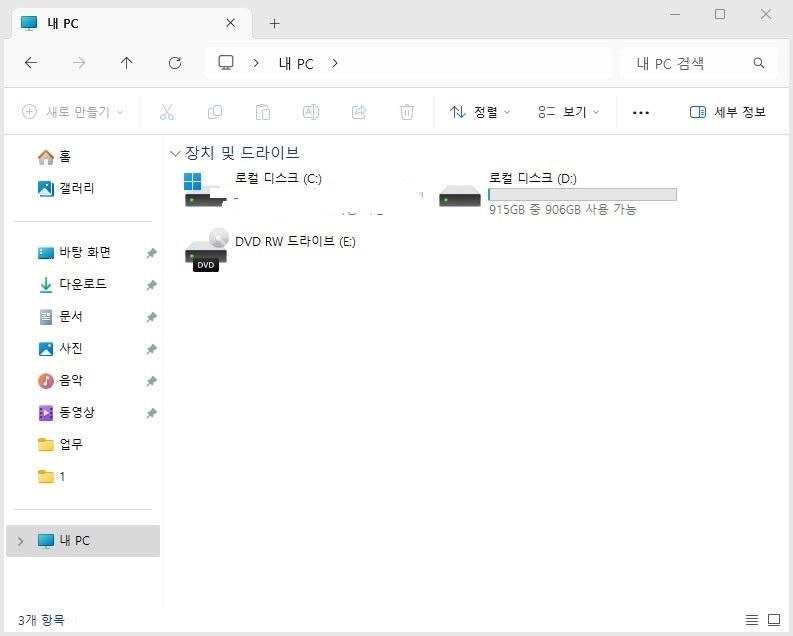Switch to details list view in status bar

click(x=752, y=621)
